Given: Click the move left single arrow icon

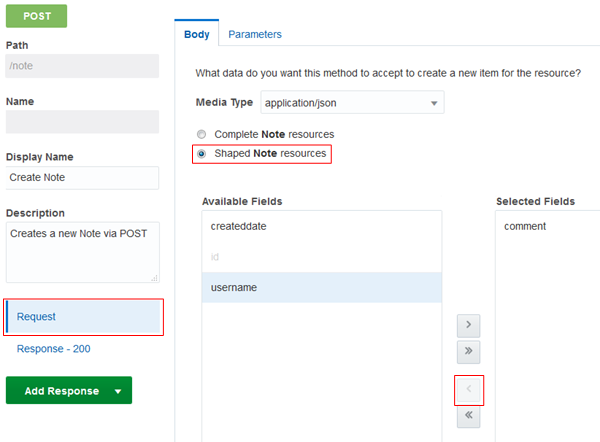Looking at the screenshot, I should click(469, 390).
